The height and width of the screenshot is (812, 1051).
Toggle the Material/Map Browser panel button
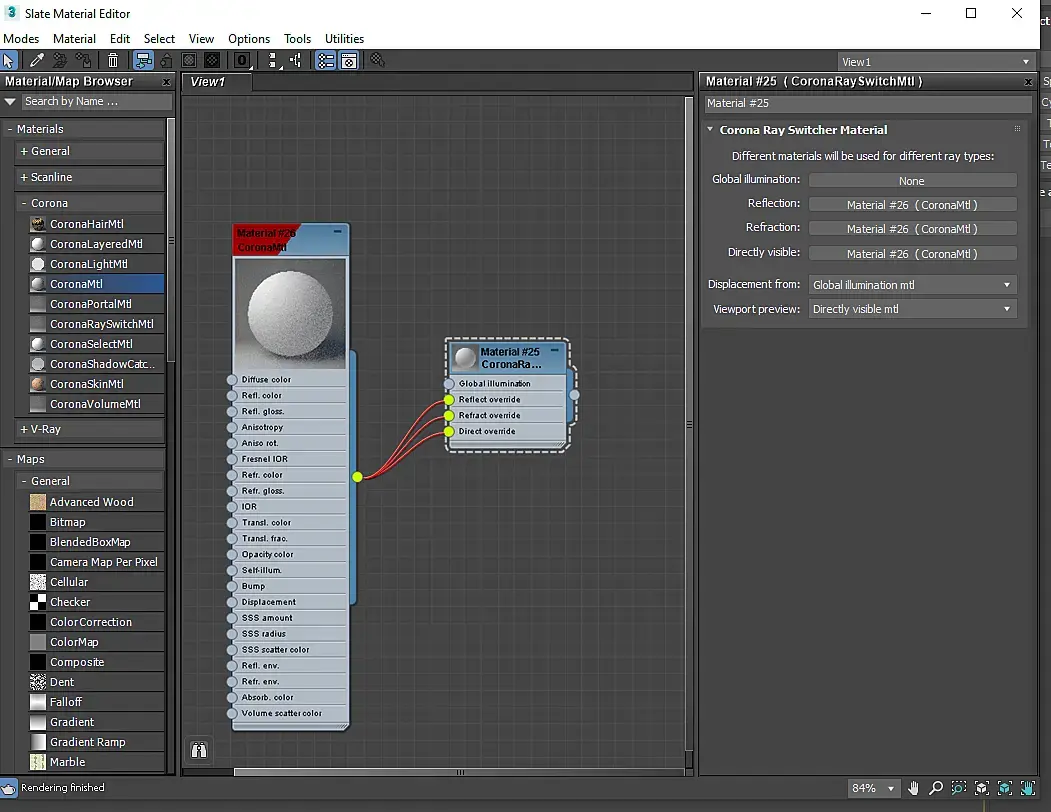pos(326,61)
